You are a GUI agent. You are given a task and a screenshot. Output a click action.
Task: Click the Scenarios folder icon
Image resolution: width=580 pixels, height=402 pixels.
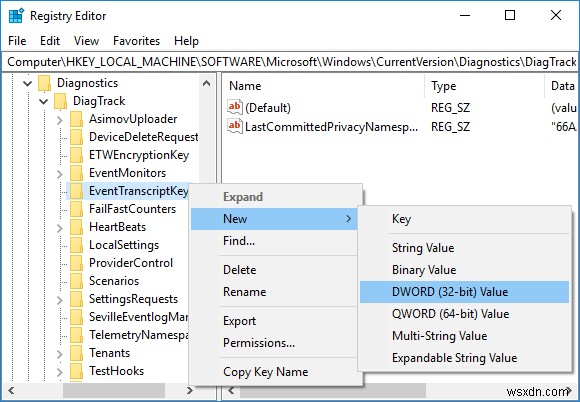click(77, 281)
